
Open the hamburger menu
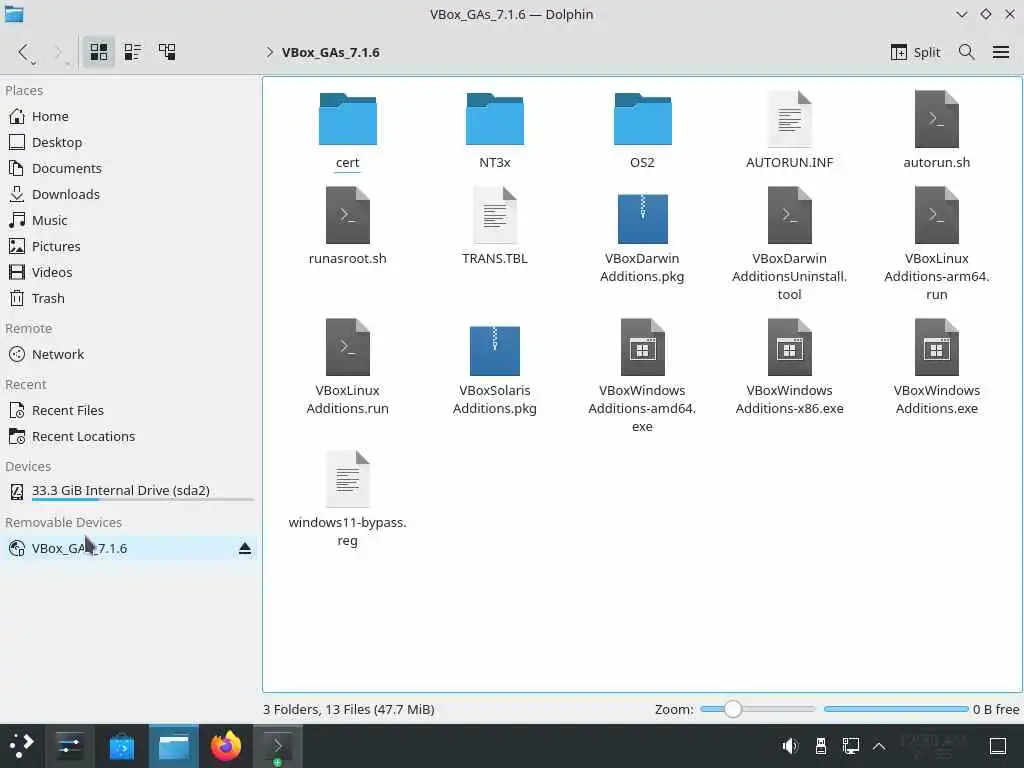point(1000,52)
